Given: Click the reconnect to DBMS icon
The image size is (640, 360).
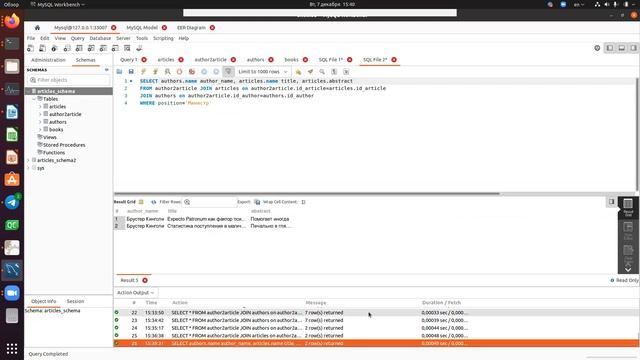Looking at the screenshot, I should [139, 48].
